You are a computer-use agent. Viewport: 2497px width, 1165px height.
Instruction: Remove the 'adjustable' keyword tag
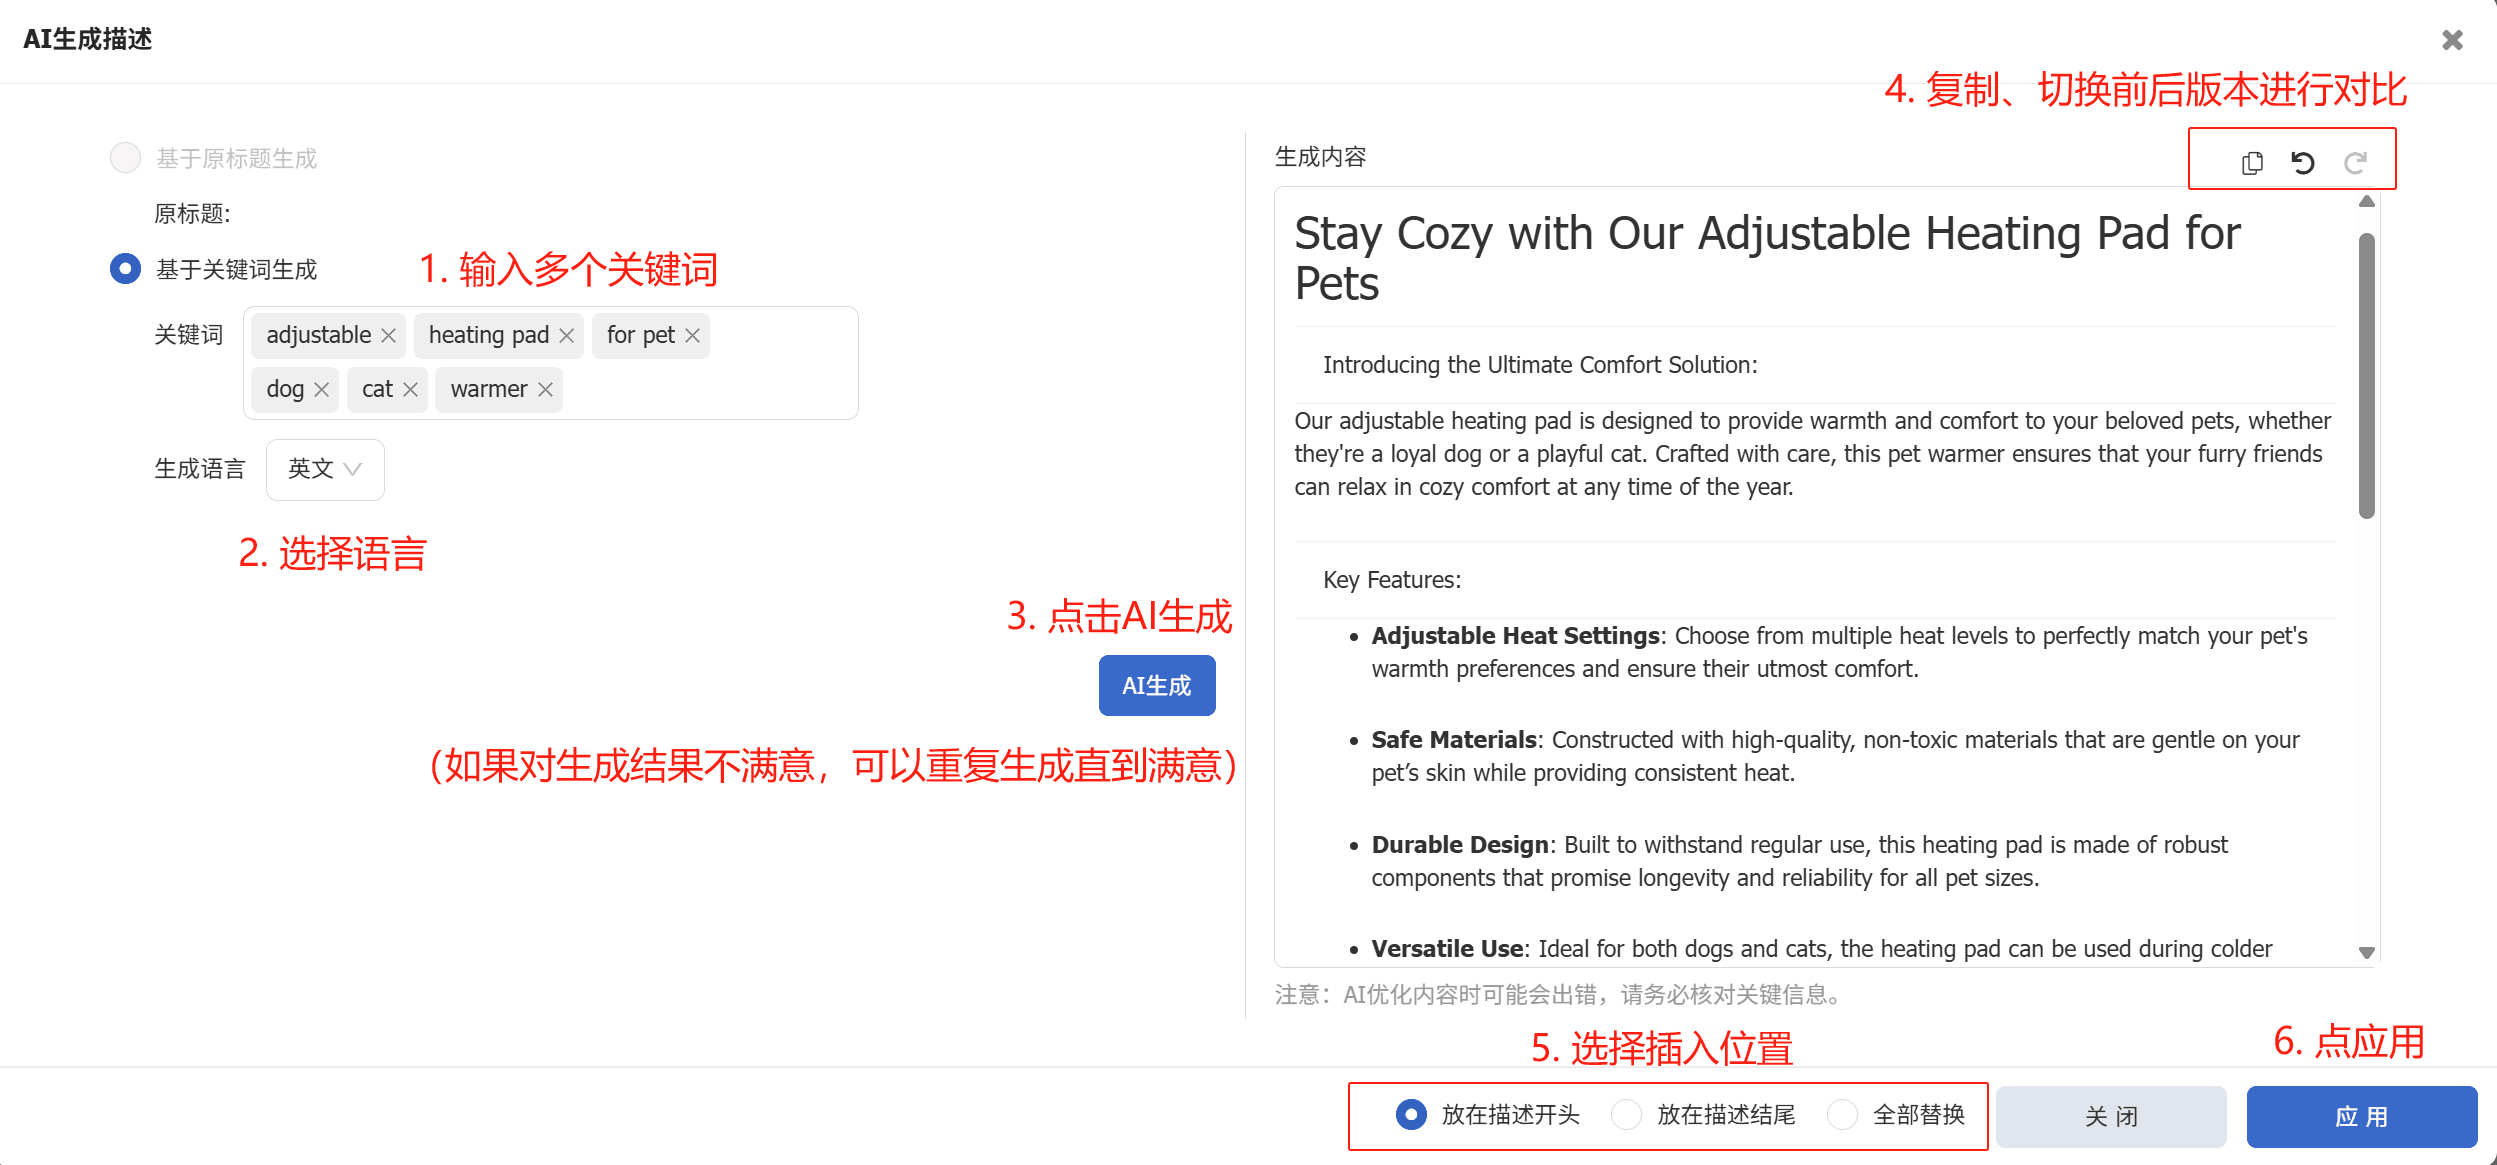[389, 336]
